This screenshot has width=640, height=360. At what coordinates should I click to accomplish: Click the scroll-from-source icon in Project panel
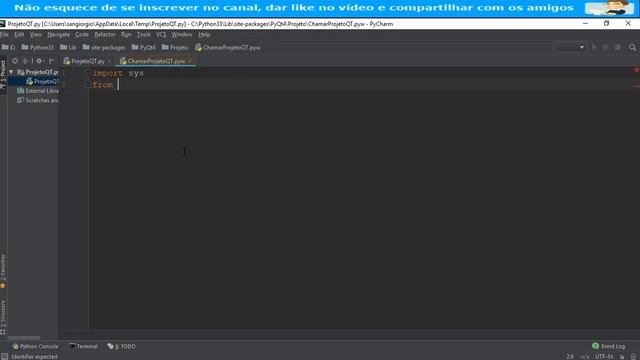[15, 61]
